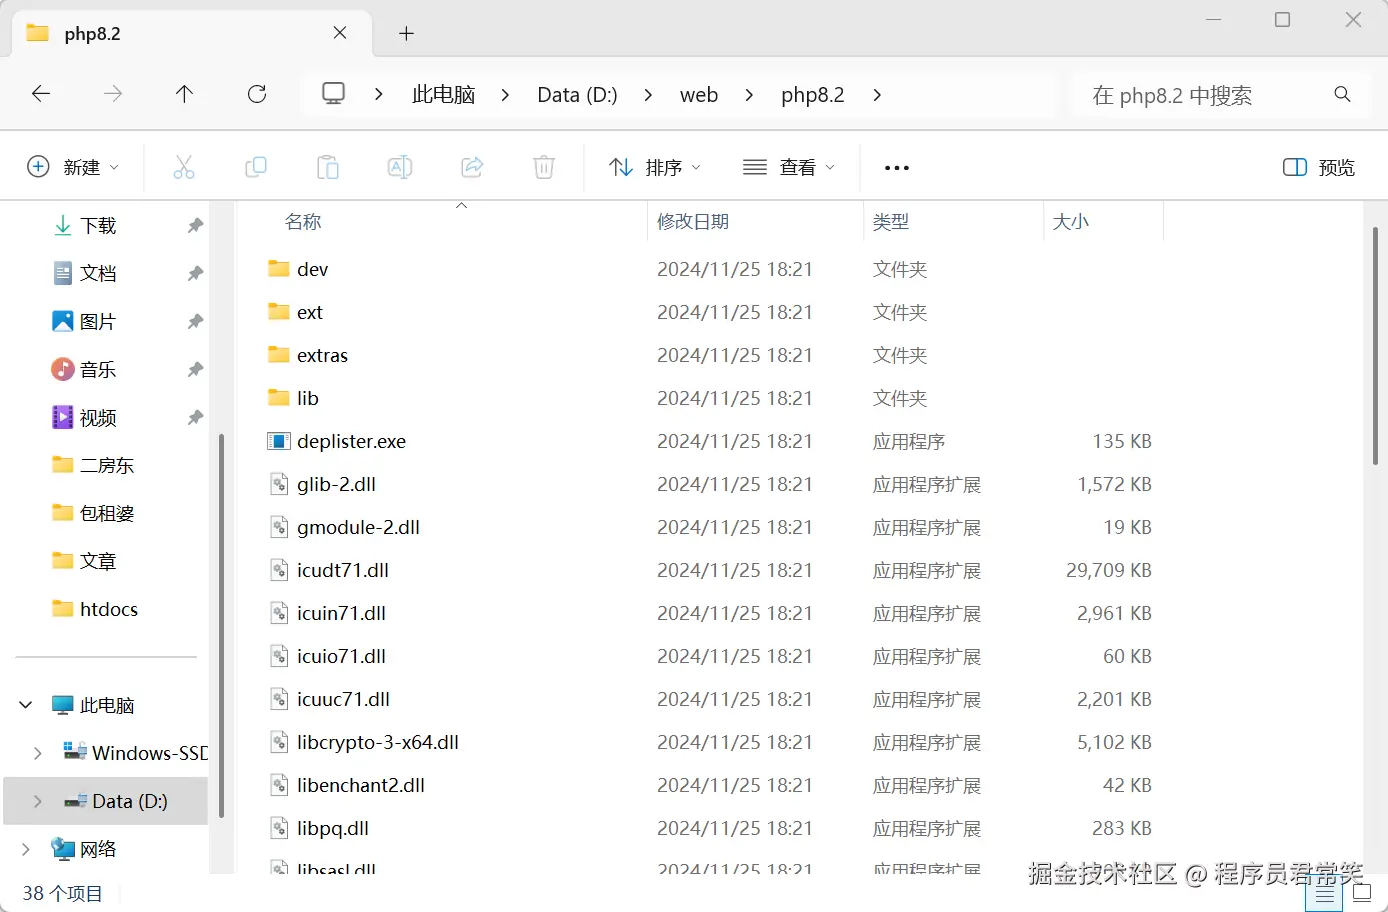Sort by 名称 column header
The width and height of the screenshot is (1388, 912).
[x=303, y=222]
